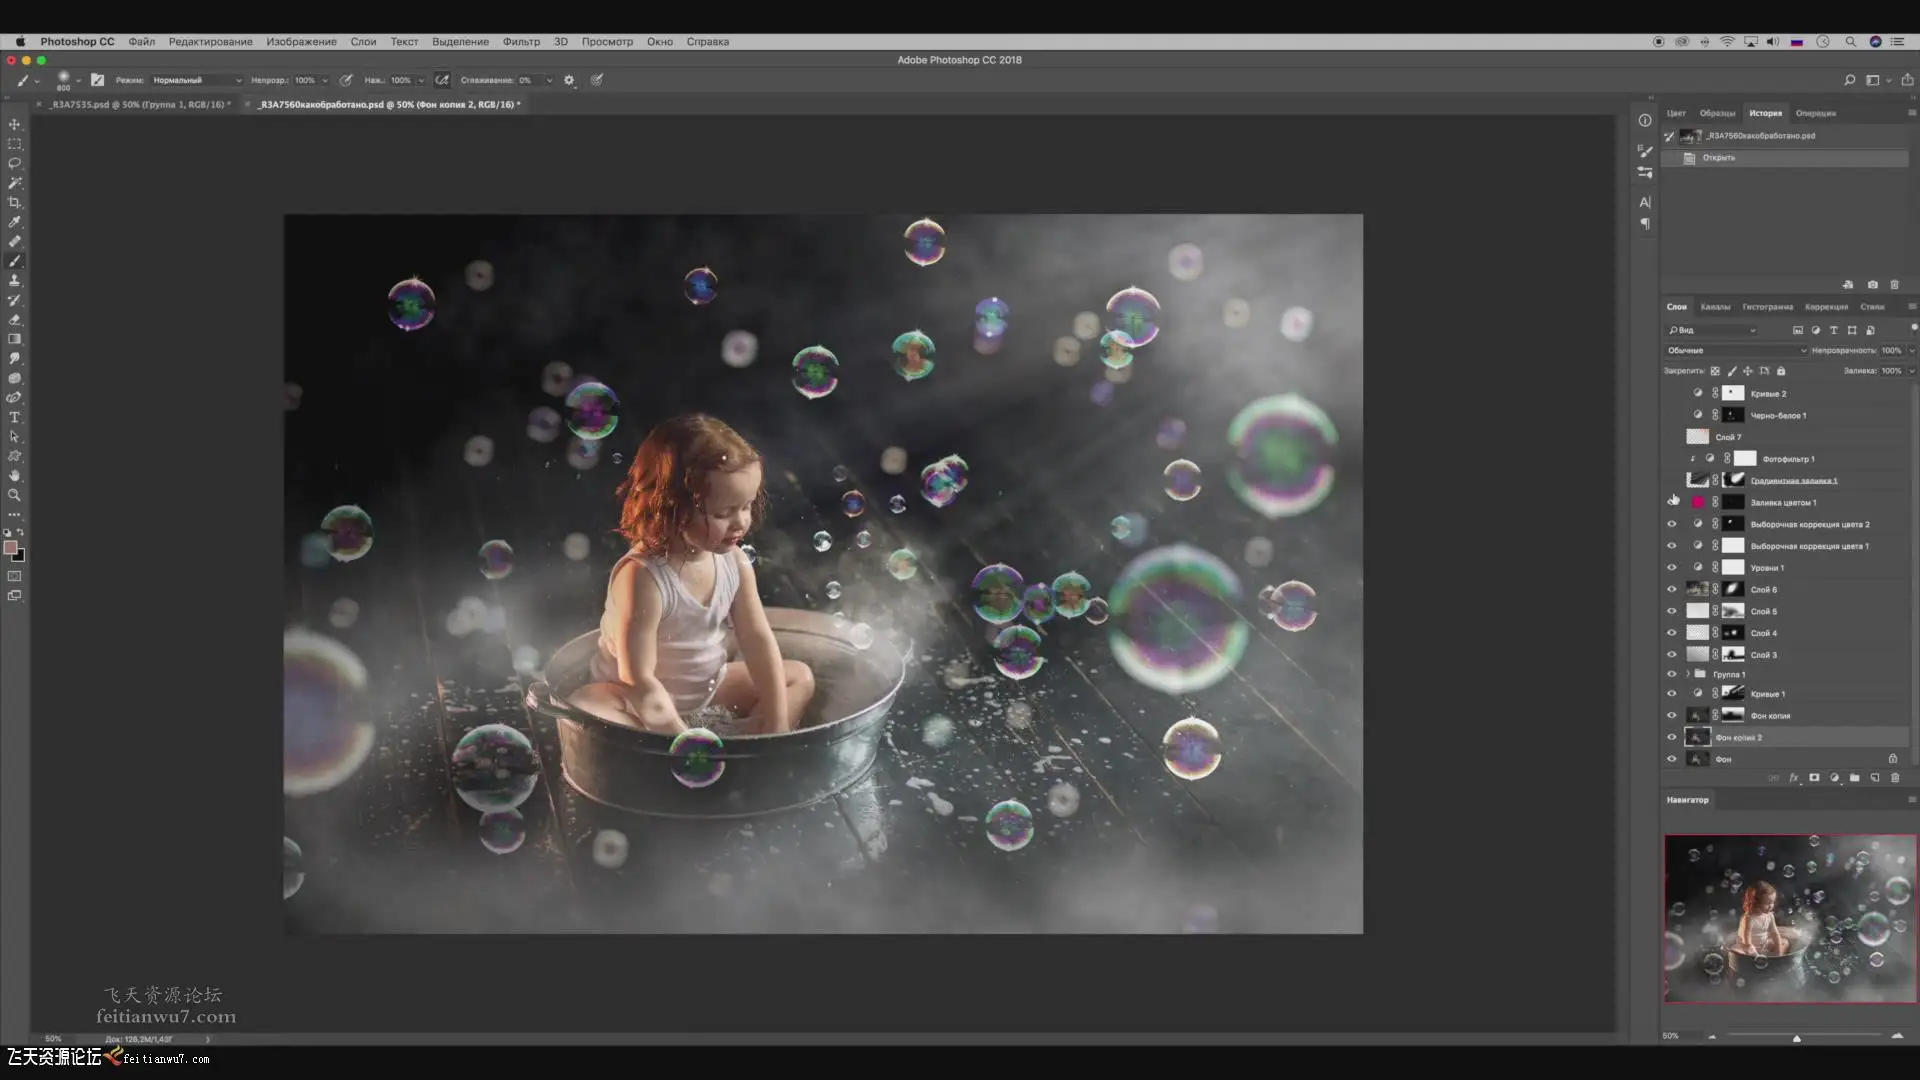
Task: Select the Zoom tool in toolbar
Action: pyautogui.click(x=14, y=495)
